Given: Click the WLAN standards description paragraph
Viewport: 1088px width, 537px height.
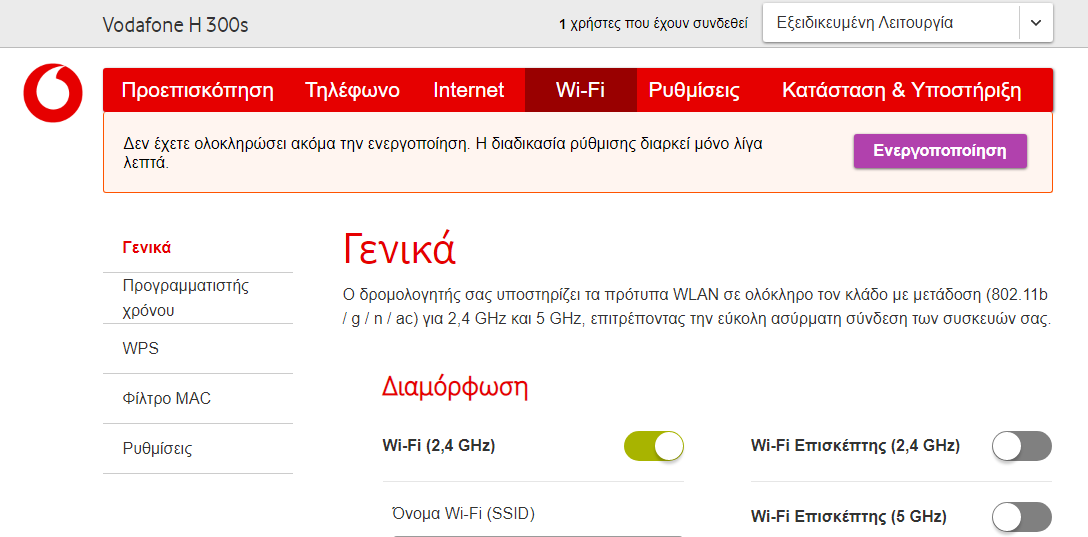Looking at the screenshot, I should coord(697,307).
